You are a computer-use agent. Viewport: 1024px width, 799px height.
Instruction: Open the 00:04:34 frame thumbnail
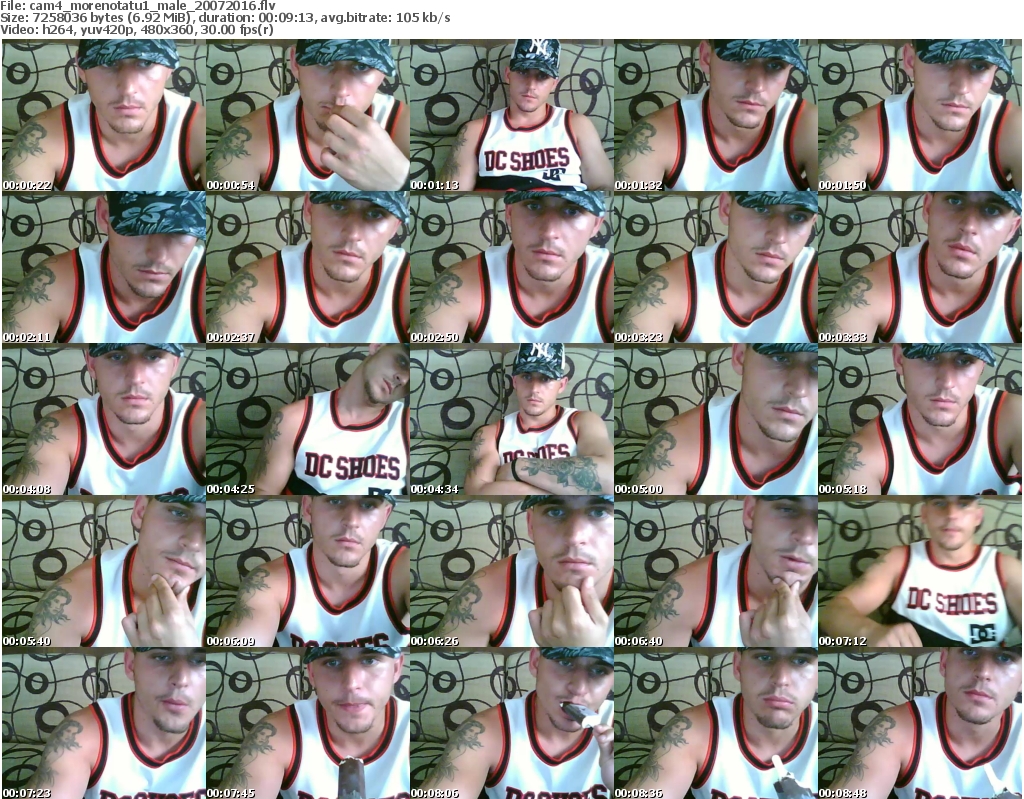click(511, 419)
